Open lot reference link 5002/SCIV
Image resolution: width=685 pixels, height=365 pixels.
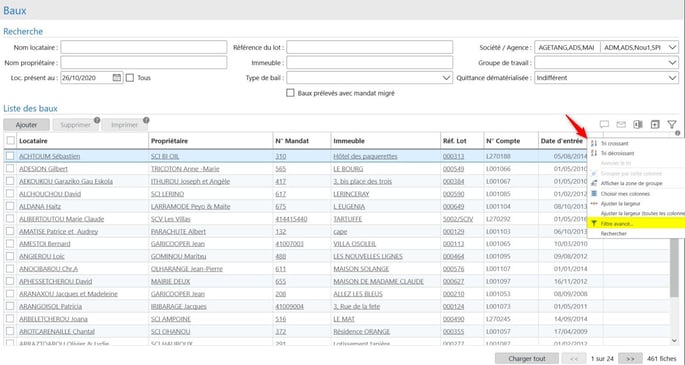click(458, 219)
